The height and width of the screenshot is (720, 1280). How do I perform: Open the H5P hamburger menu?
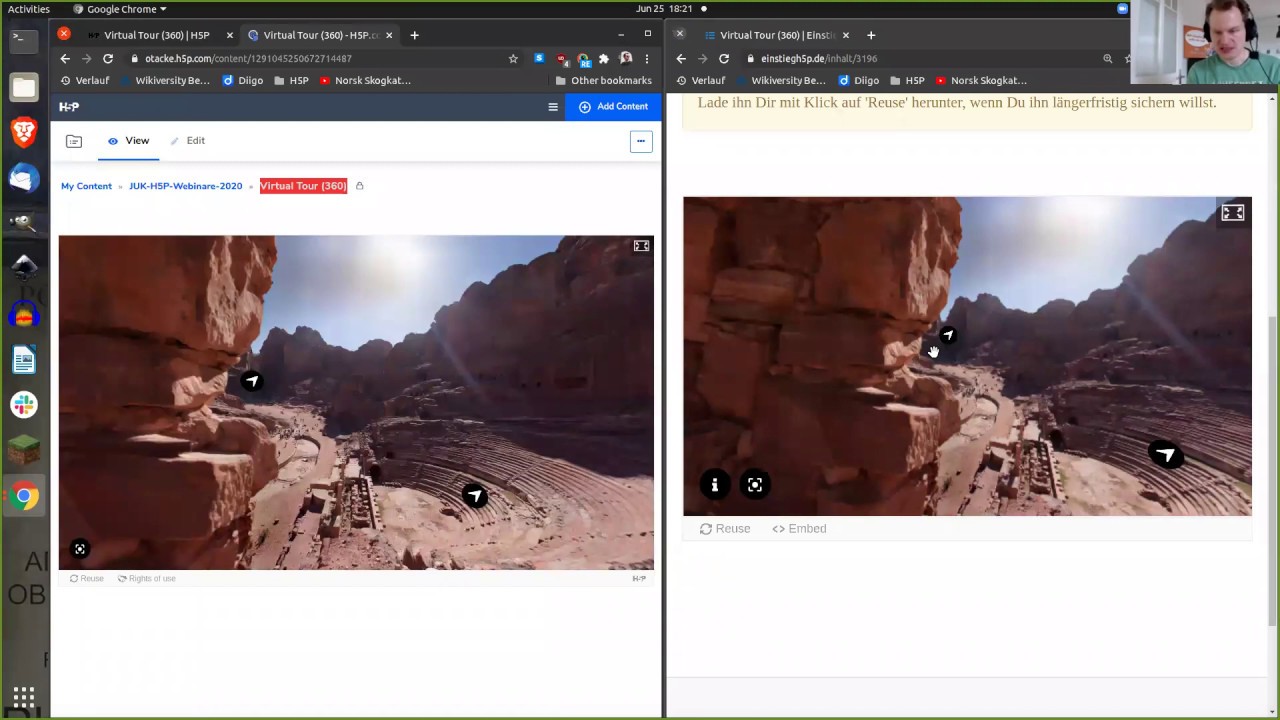pyautogui.click(x=552, y=107)
